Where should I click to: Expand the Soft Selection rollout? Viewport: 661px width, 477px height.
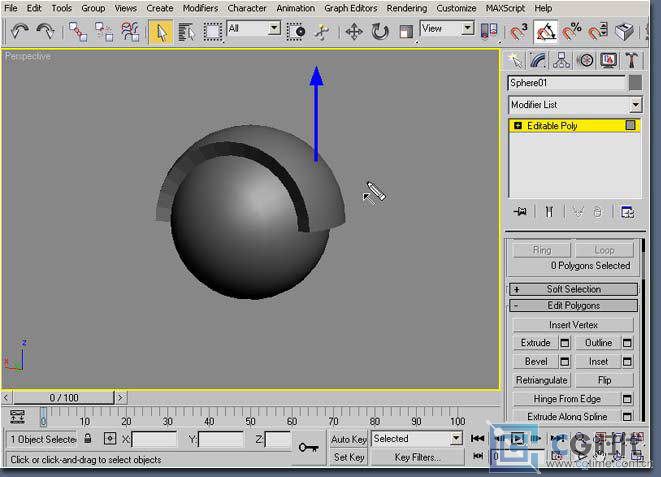tap(573, 289)
